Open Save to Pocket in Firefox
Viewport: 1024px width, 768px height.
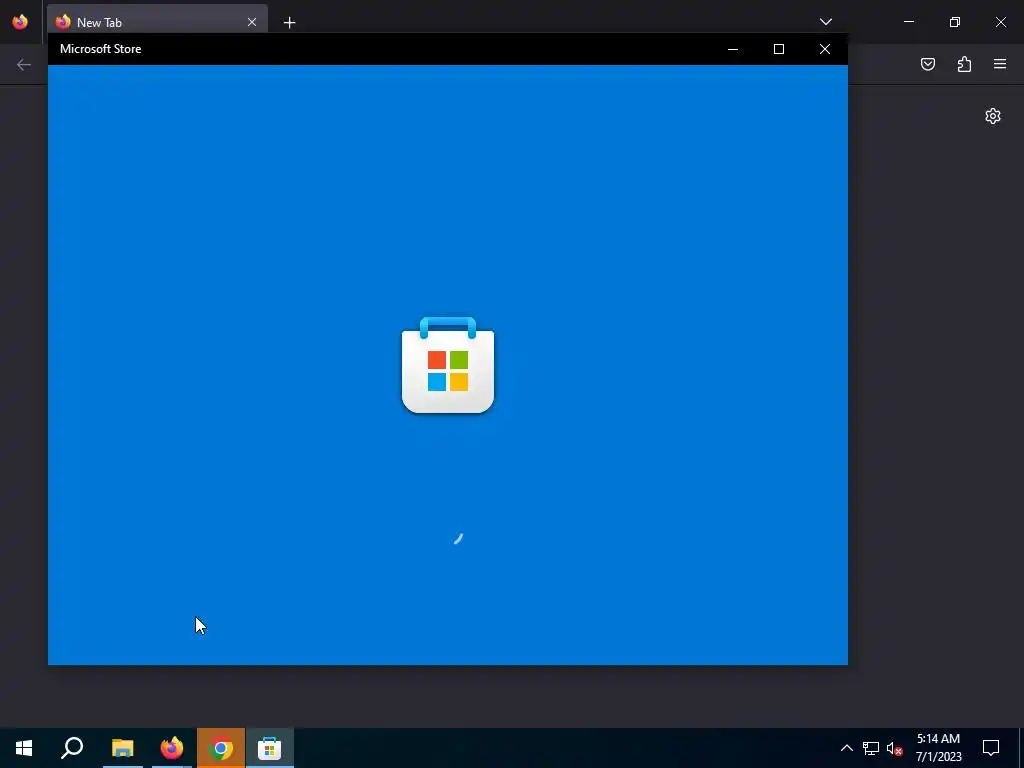coord(927,64)
